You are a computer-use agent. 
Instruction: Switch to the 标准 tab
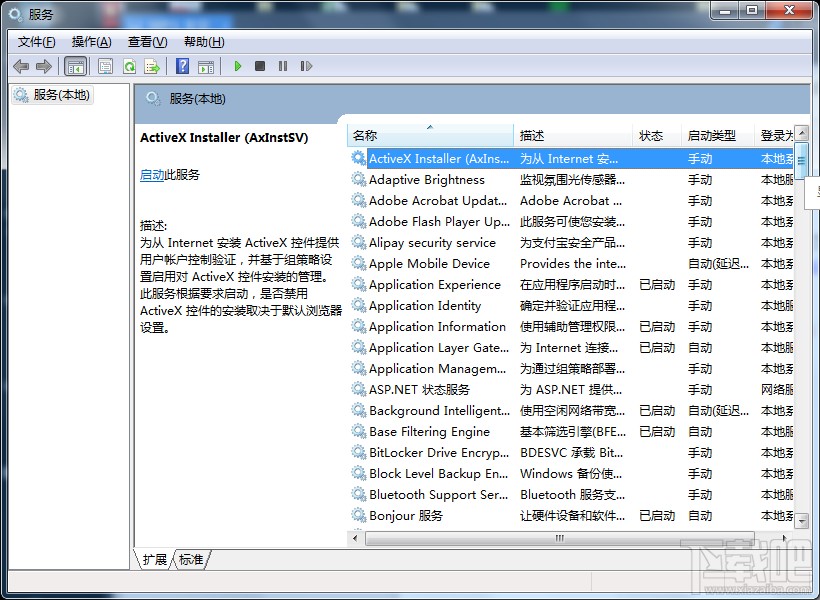click(x=190, y=560)
